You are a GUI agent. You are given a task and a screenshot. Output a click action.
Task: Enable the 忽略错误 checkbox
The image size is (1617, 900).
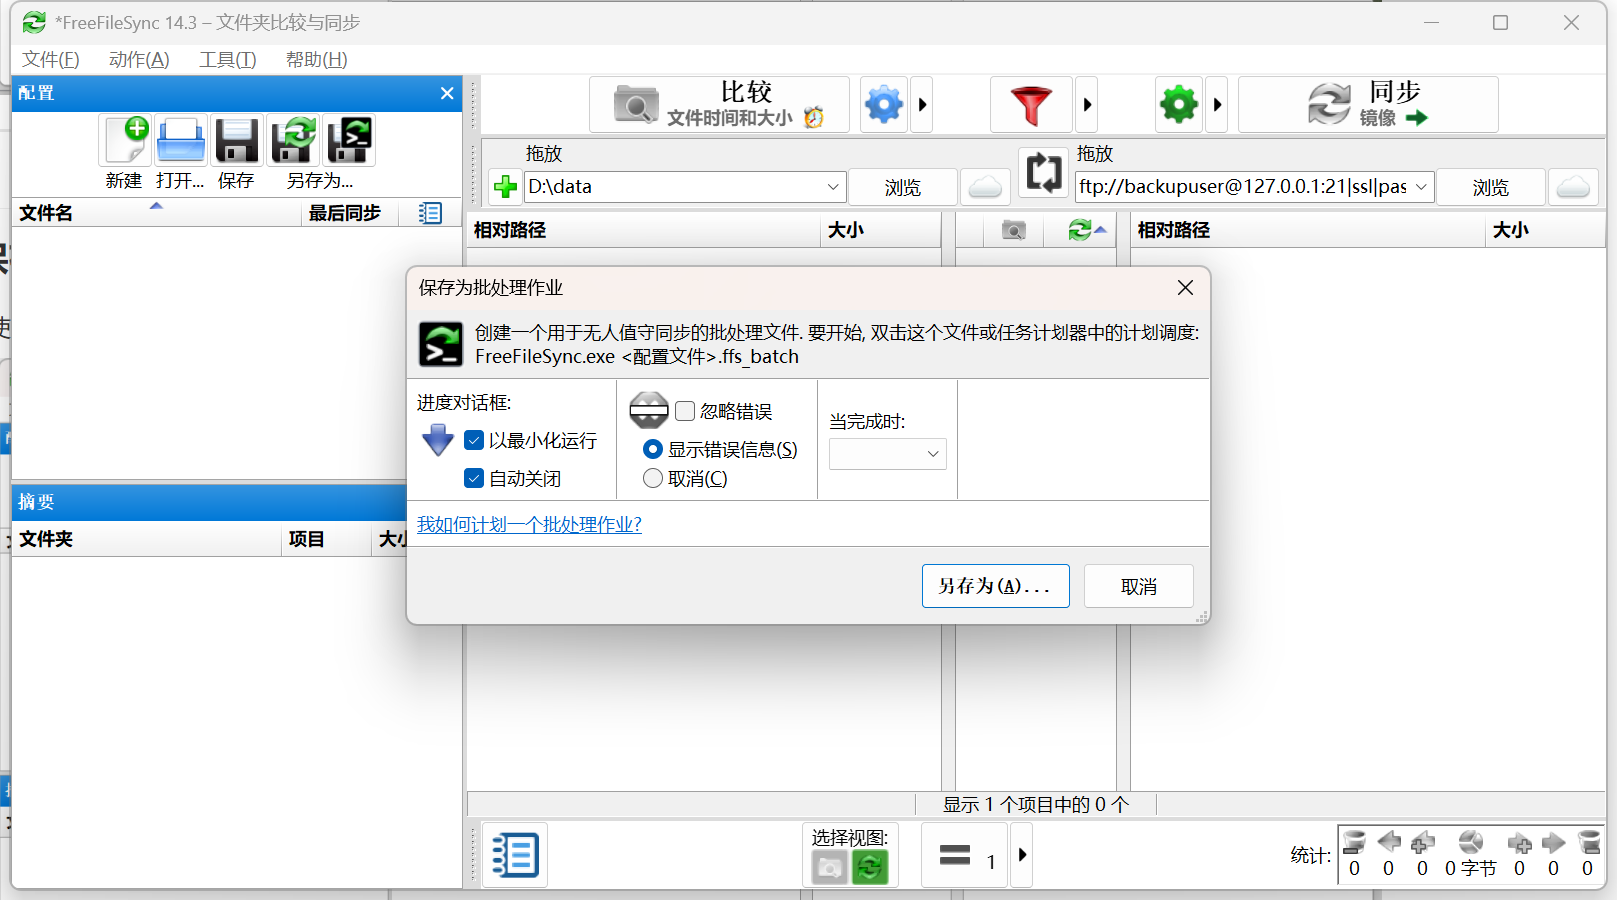685,411
